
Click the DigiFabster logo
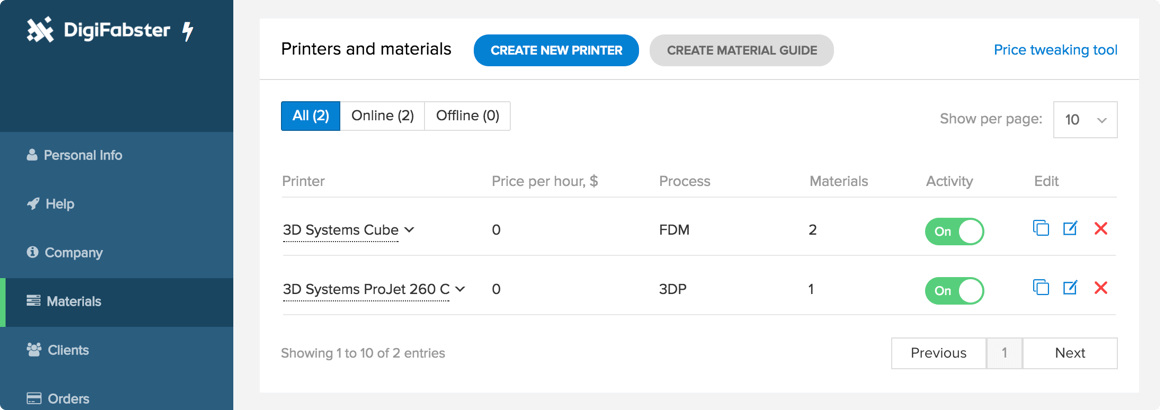click(110, 31)
